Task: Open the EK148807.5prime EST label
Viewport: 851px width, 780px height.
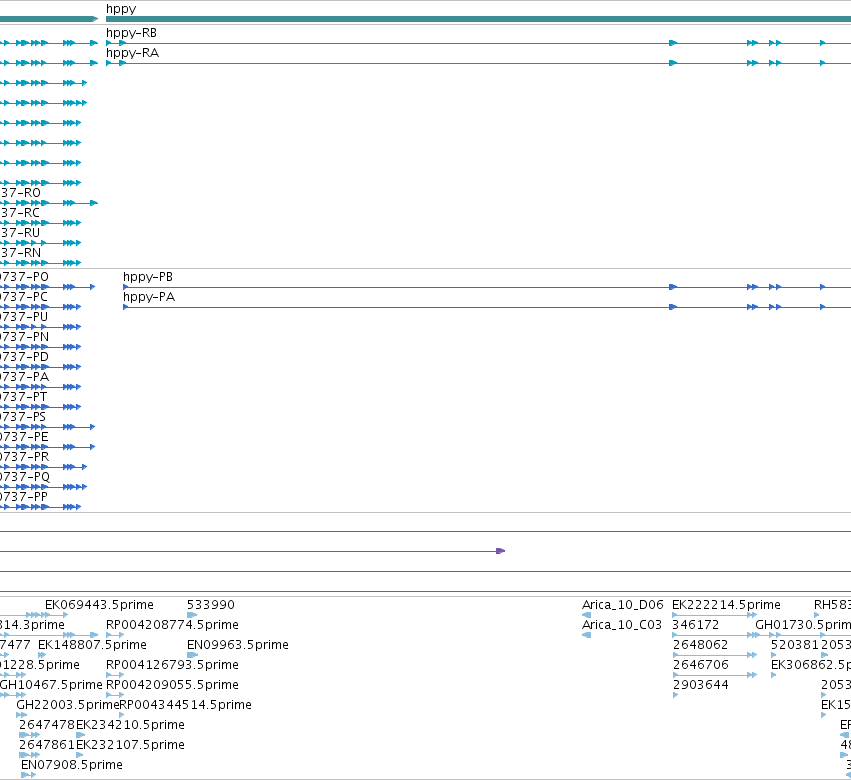Action: 92,645
